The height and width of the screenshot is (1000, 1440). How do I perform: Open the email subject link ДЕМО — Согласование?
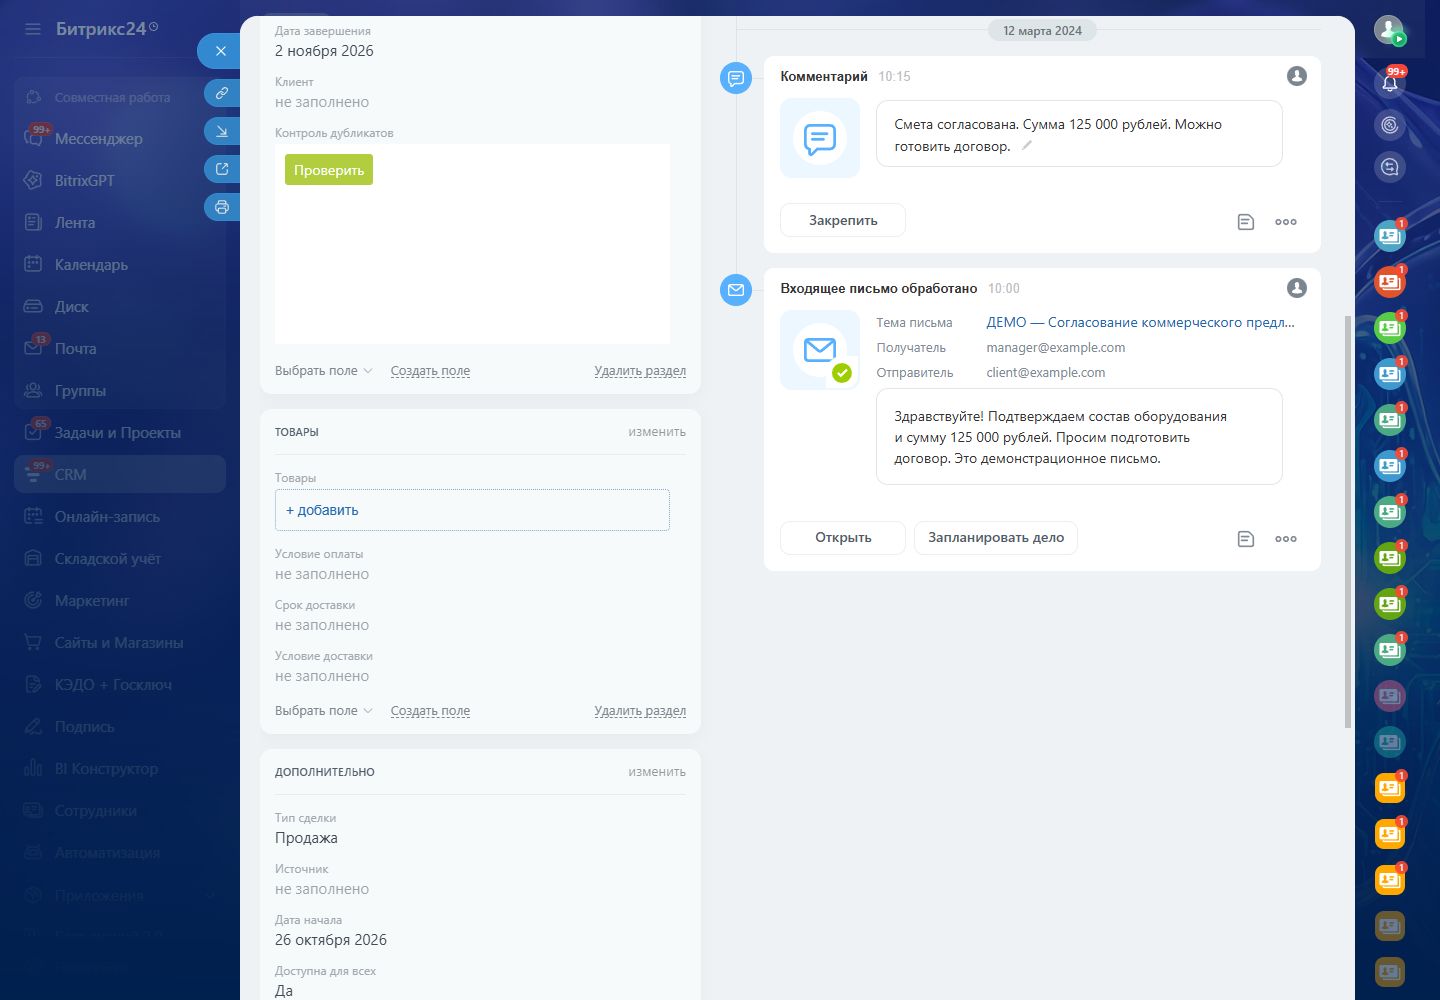[x=1140, y=322]
